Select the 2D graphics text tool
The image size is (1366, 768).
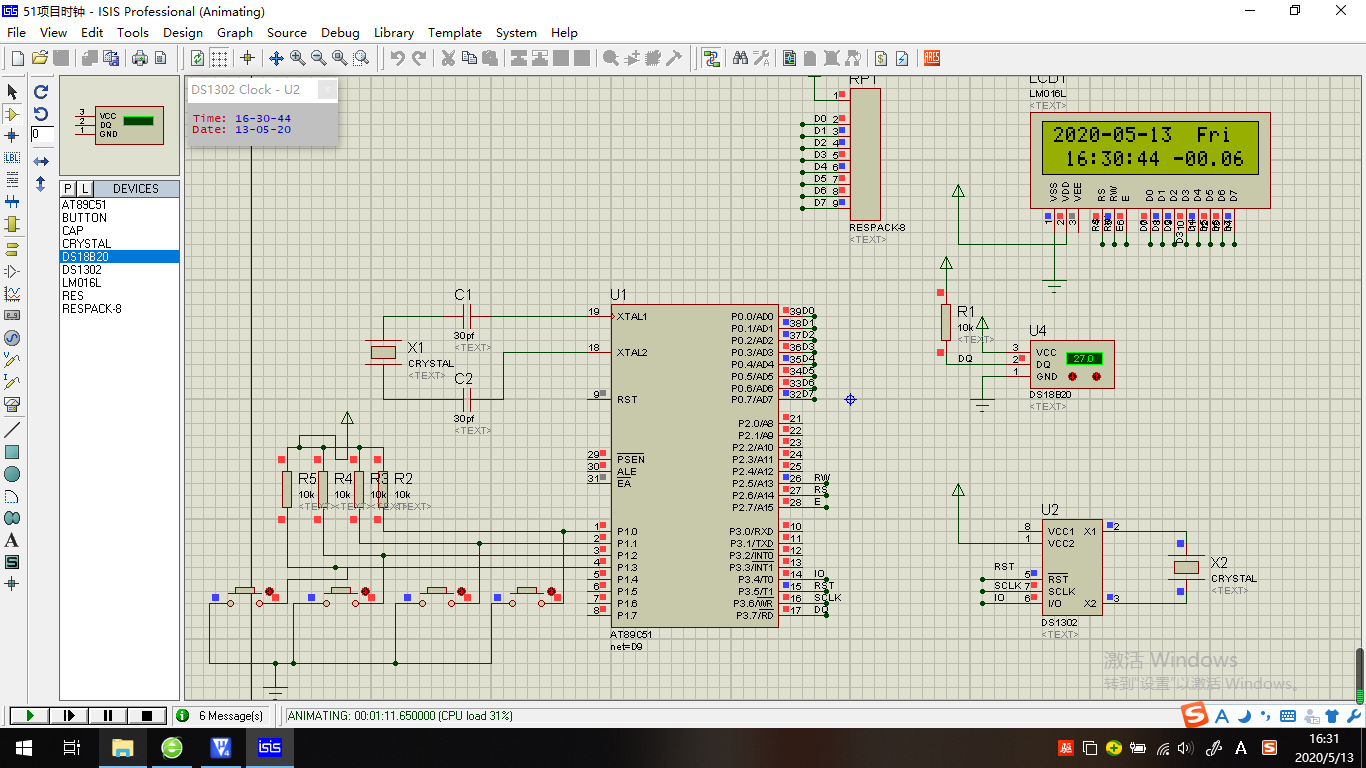click(12, 540)
